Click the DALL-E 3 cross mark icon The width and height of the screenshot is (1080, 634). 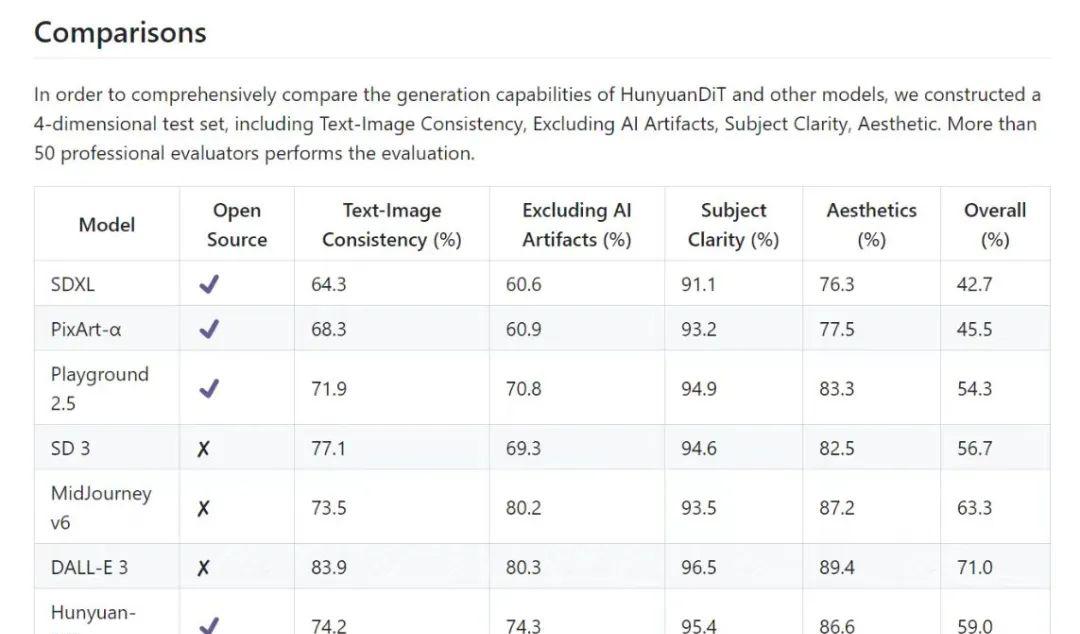pos(203,568)
